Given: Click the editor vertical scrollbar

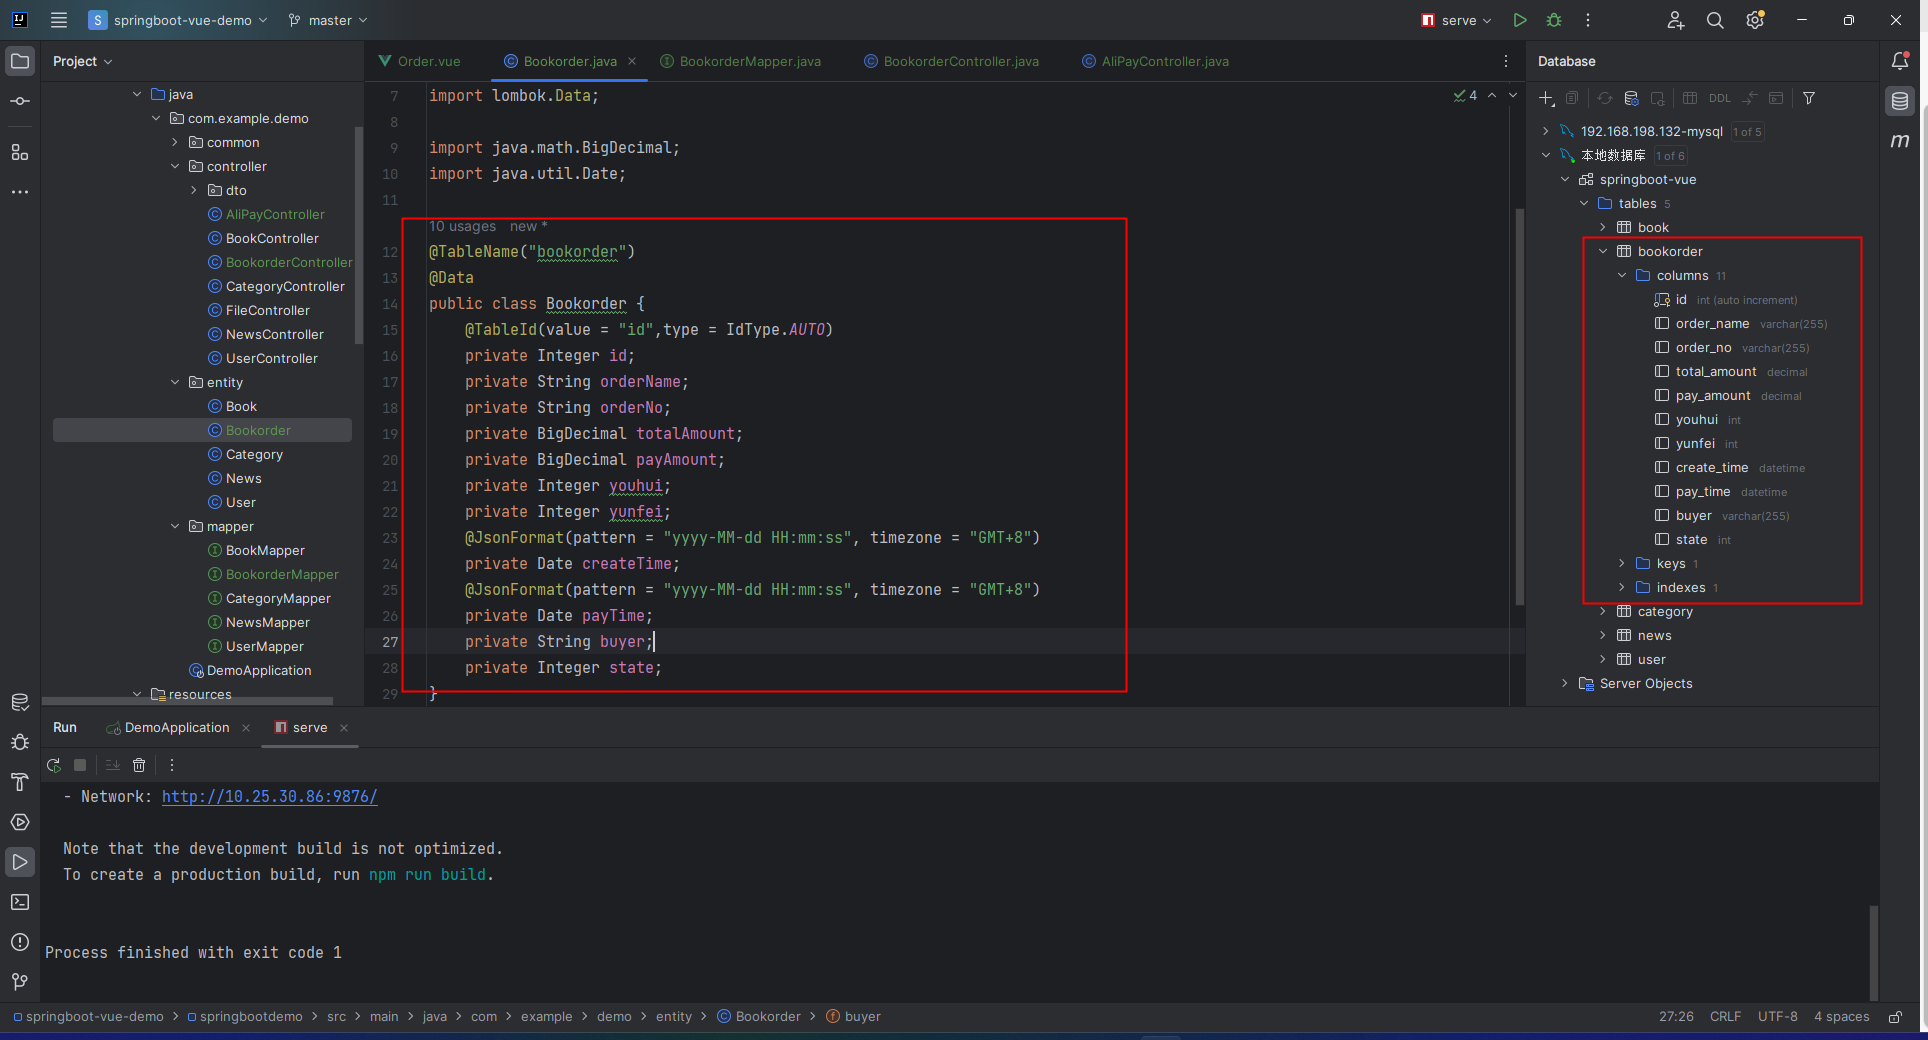Looking at the screenshot, I should 1519,405.
